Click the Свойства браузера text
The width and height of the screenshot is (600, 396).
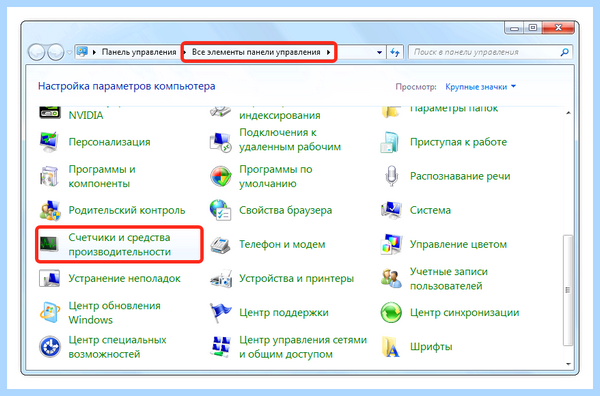point(285,210)
